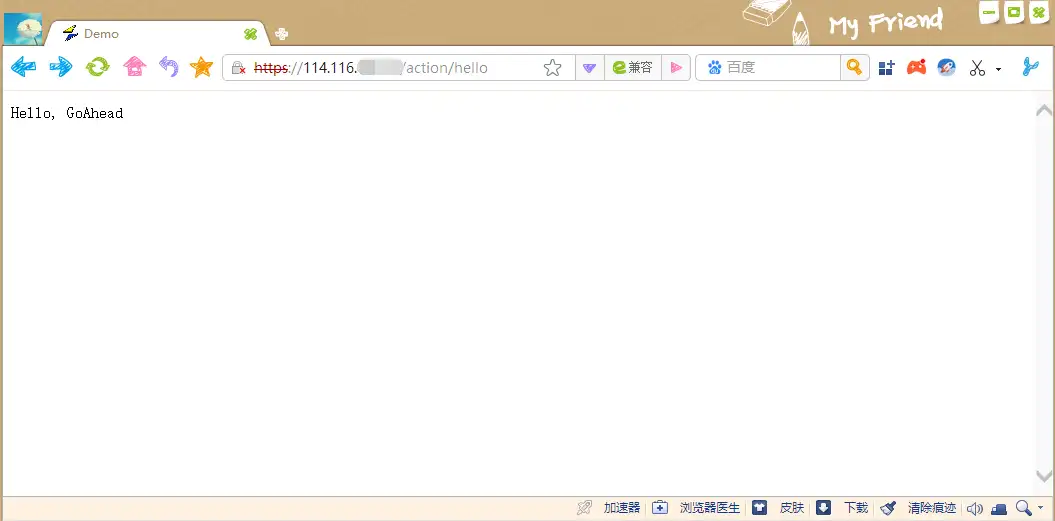Open a new tab with plus button
Viewport: 1055px width, 521px height.
[282, 34]
